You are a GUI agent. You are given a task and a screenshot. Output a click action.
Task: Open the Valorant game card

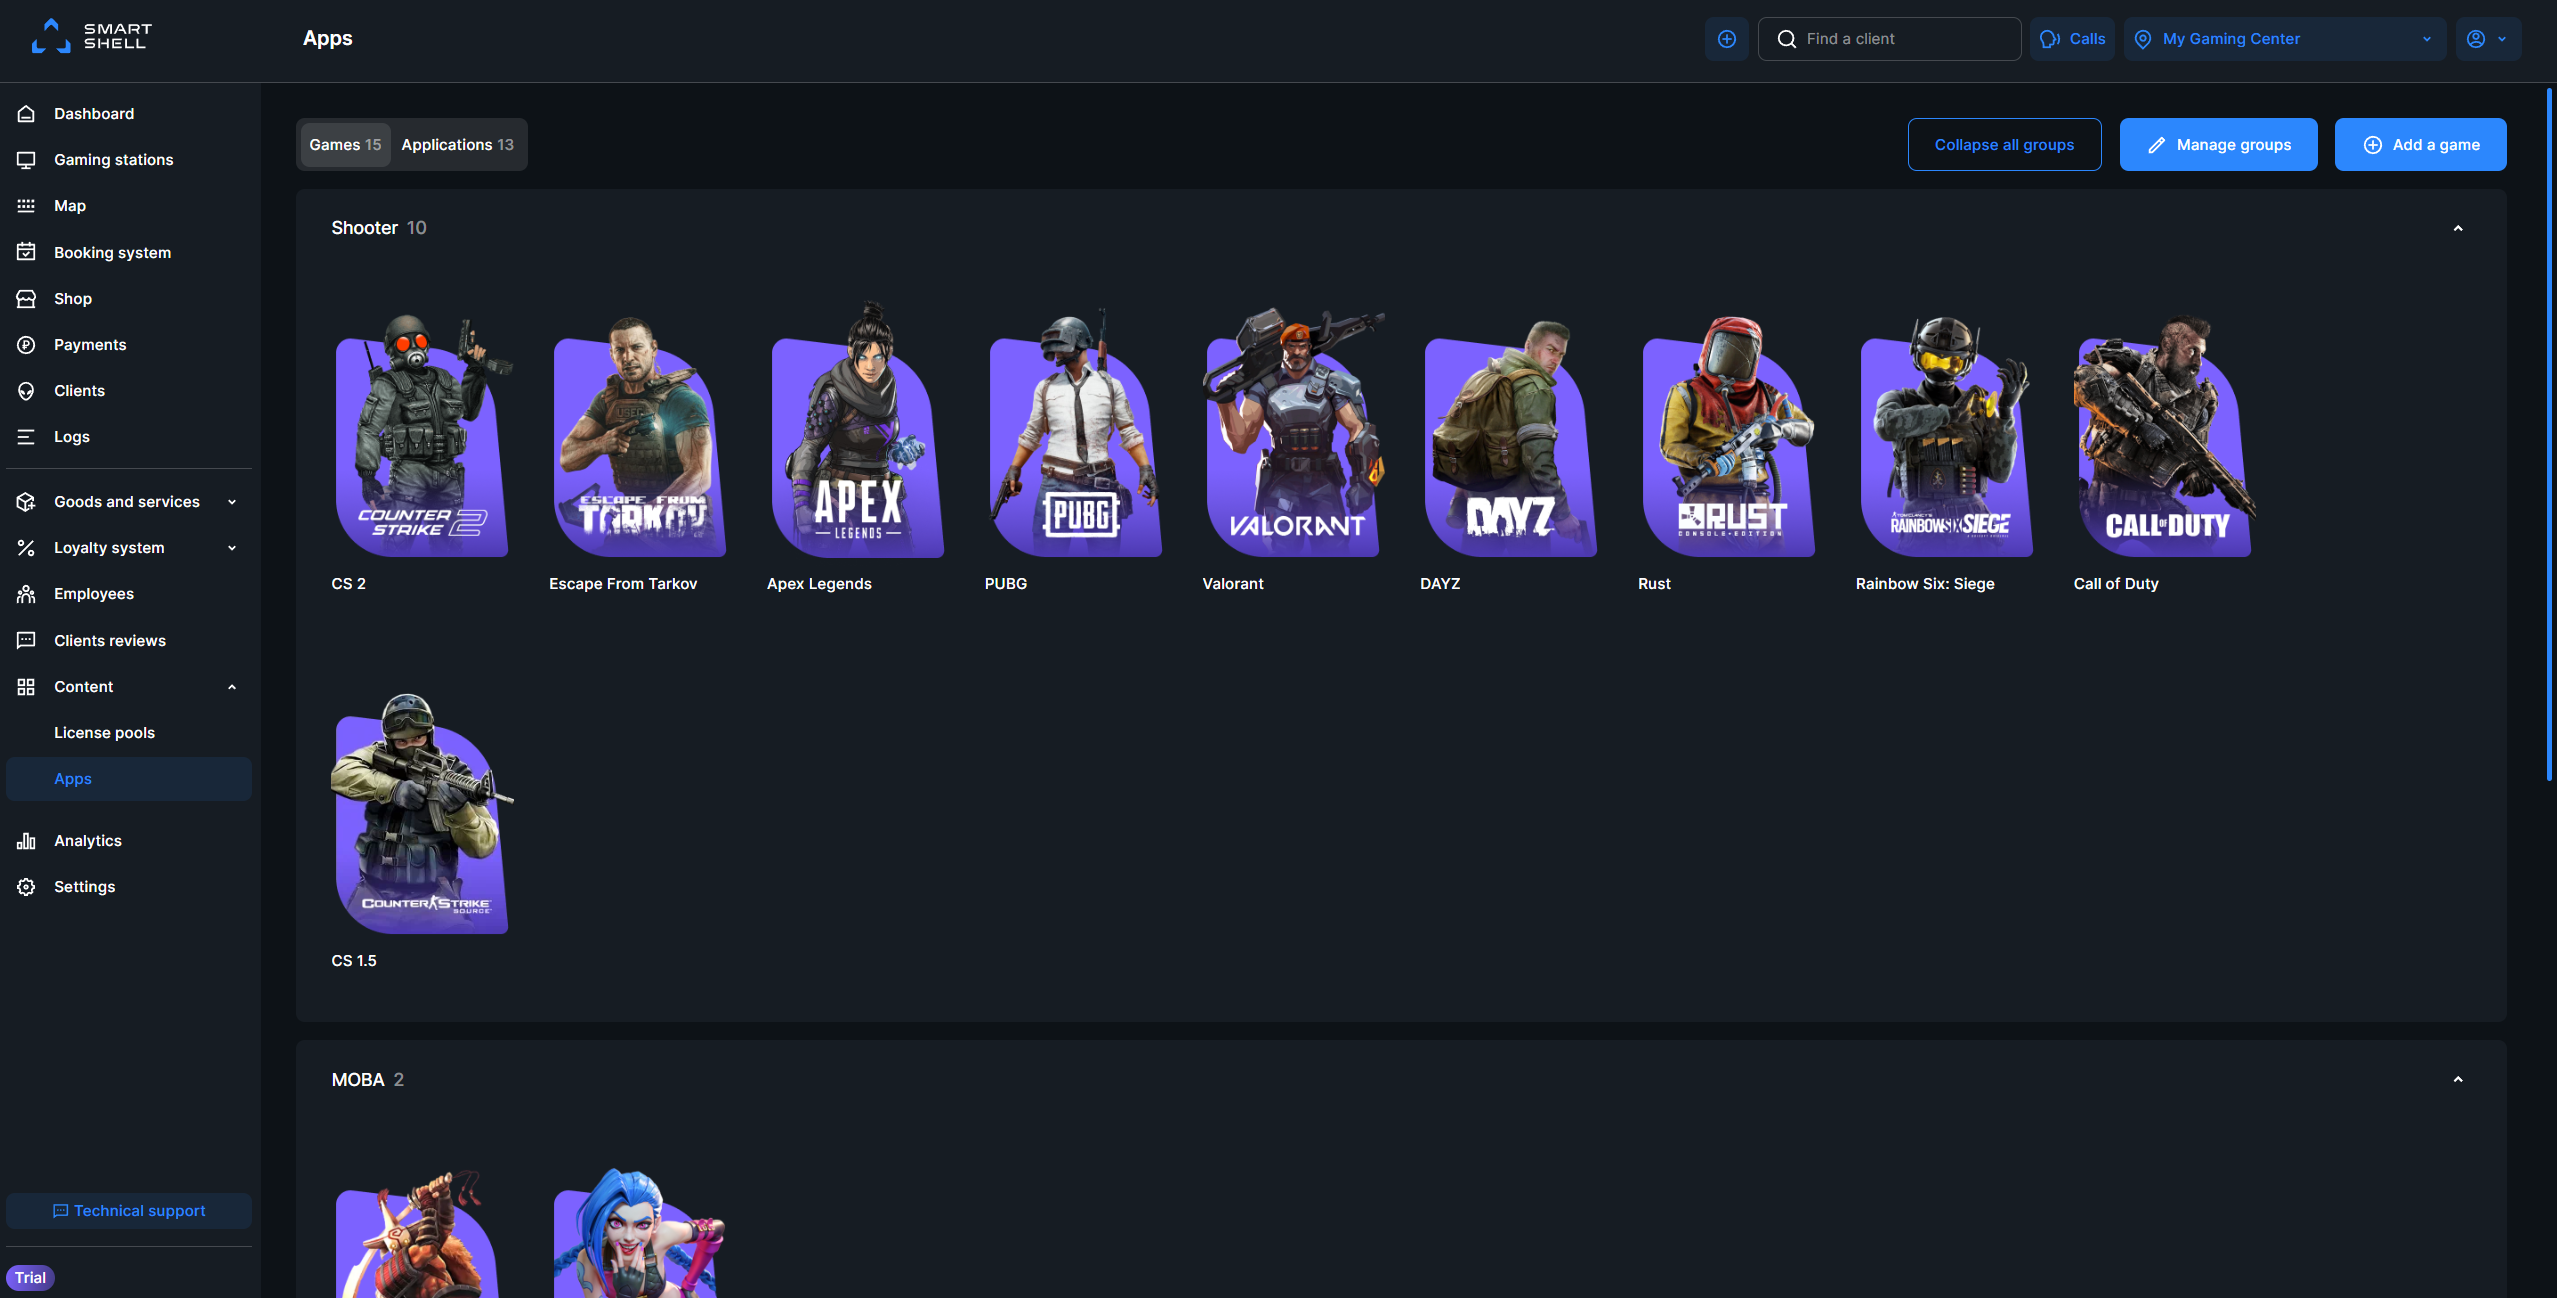(1294, 448)
